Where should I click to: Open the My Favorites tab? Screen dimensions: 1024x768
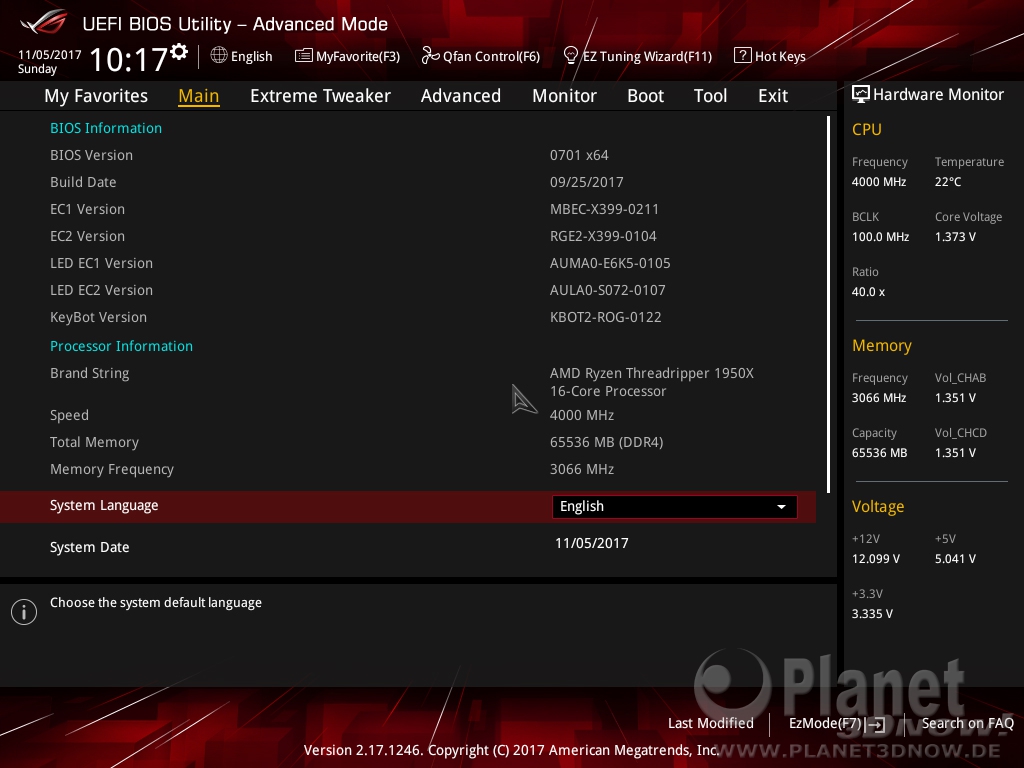(96, 96)
